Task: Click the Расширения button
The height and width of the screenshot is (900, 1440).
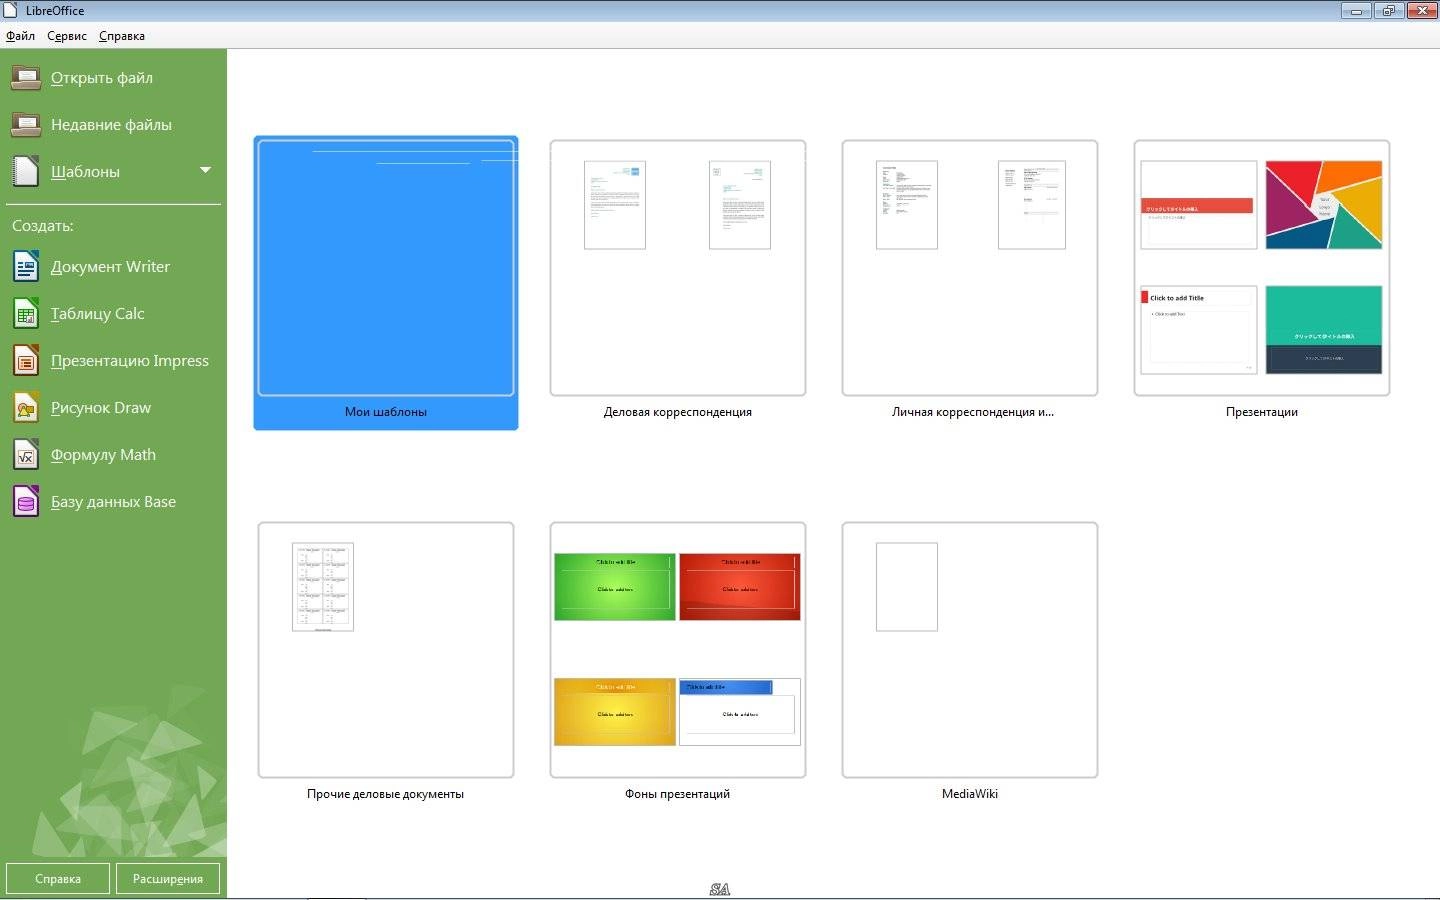Action: [x=168, y=879]
